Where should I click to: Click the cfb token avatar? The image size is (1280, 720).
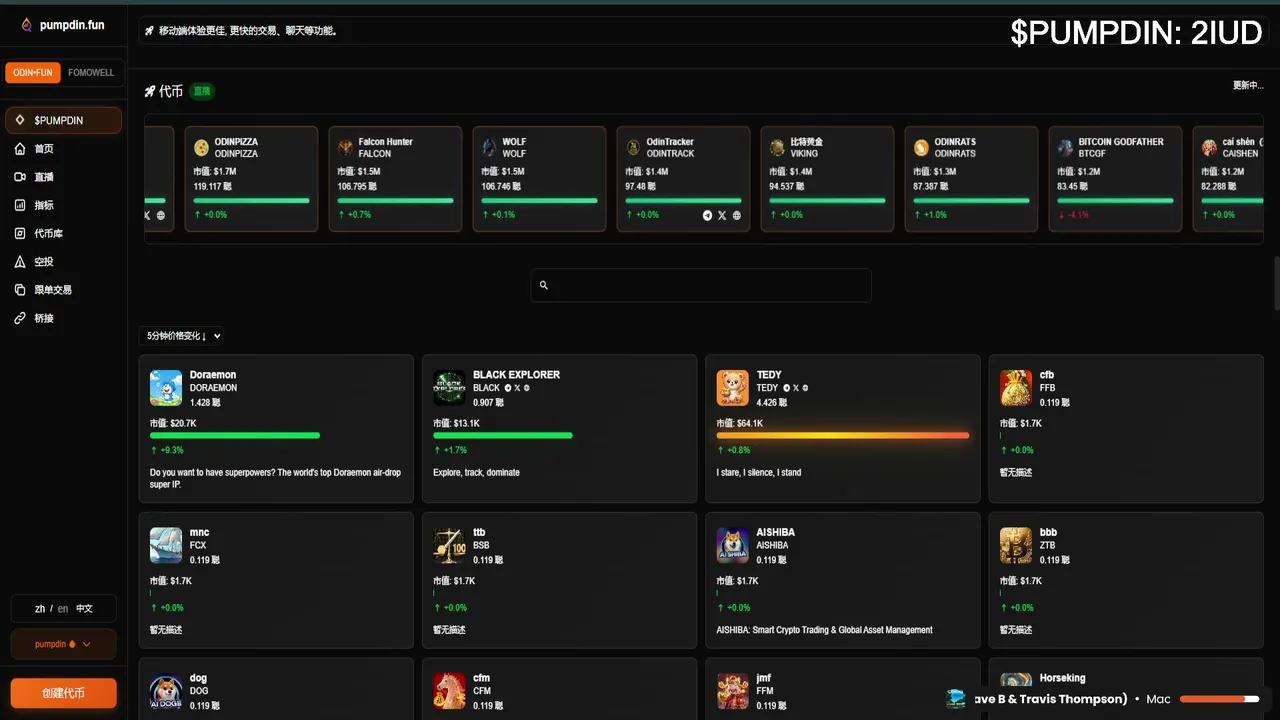1016,388
